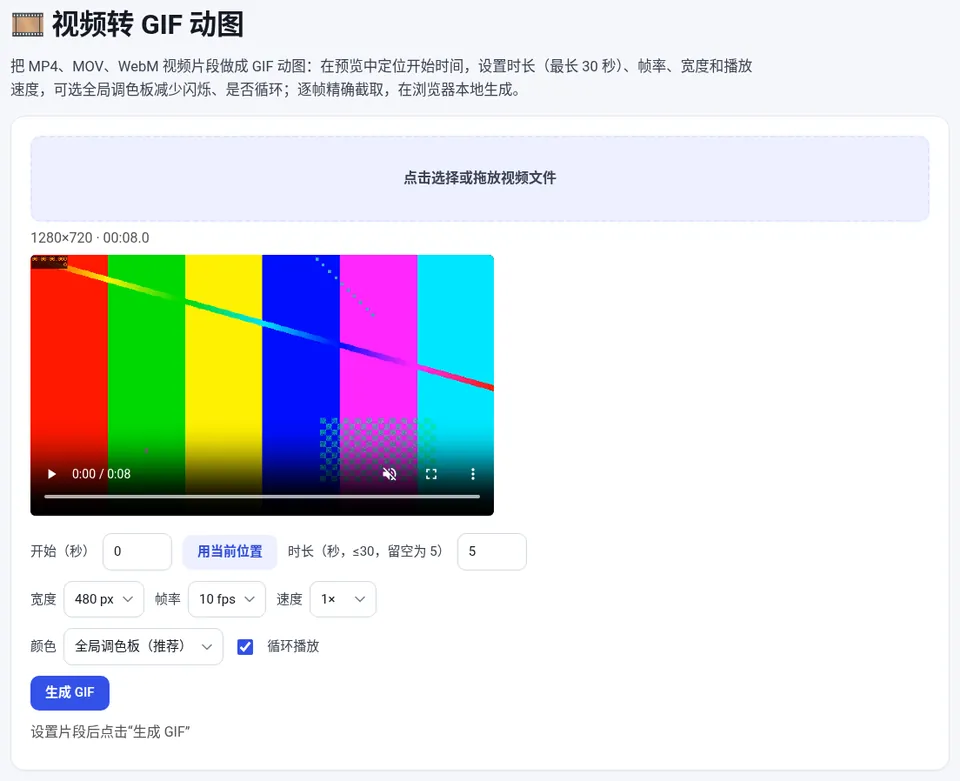Click the video progress bar
Screen dimensions: 960x781
pyautogui.click(x=262, y=496)
